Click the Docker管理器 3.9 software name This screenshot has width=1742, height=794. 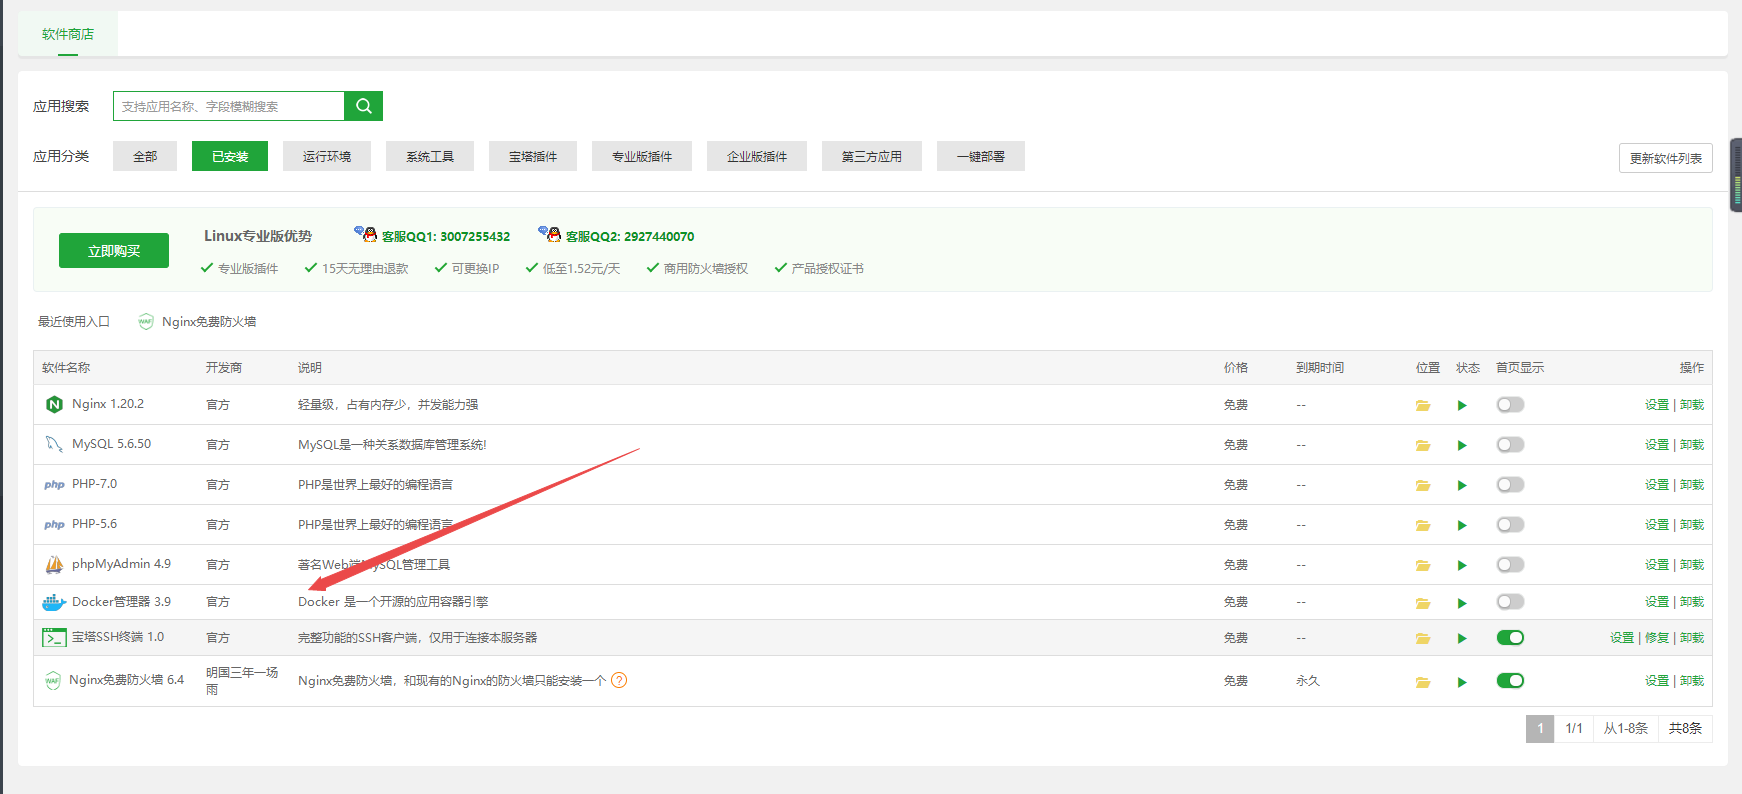[121, 602]
